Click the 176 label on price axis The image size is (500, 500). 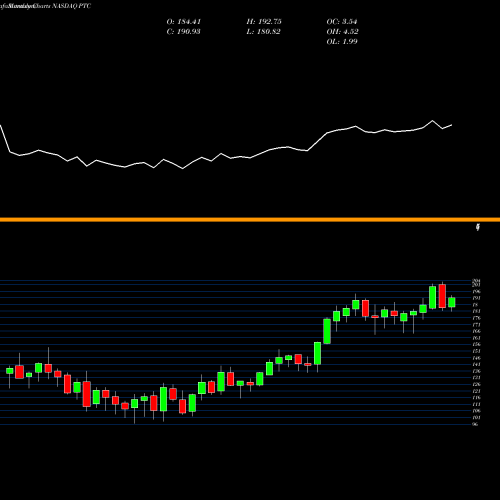476,318
